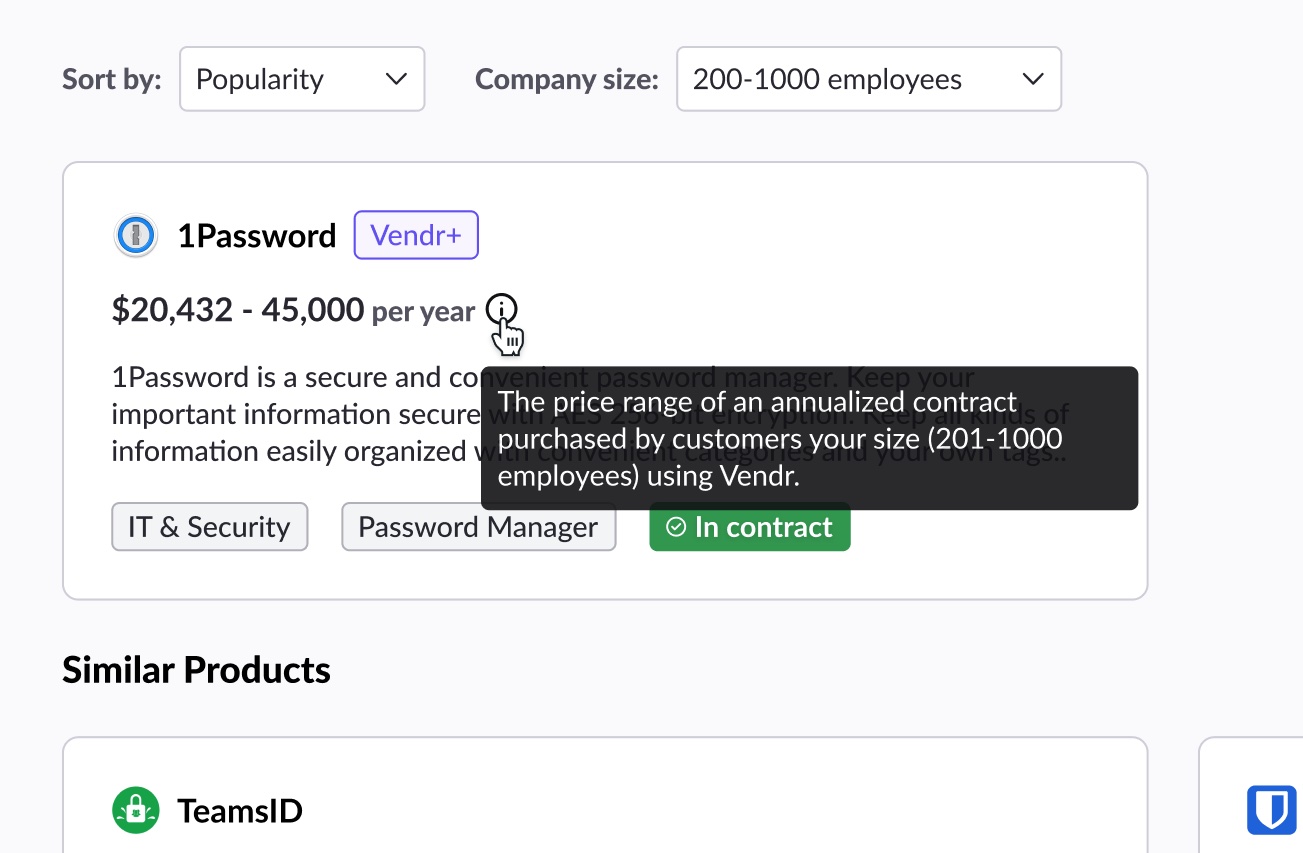Click the price info circle icon
Screen dimensions: 1303x853
click(502, 310)
